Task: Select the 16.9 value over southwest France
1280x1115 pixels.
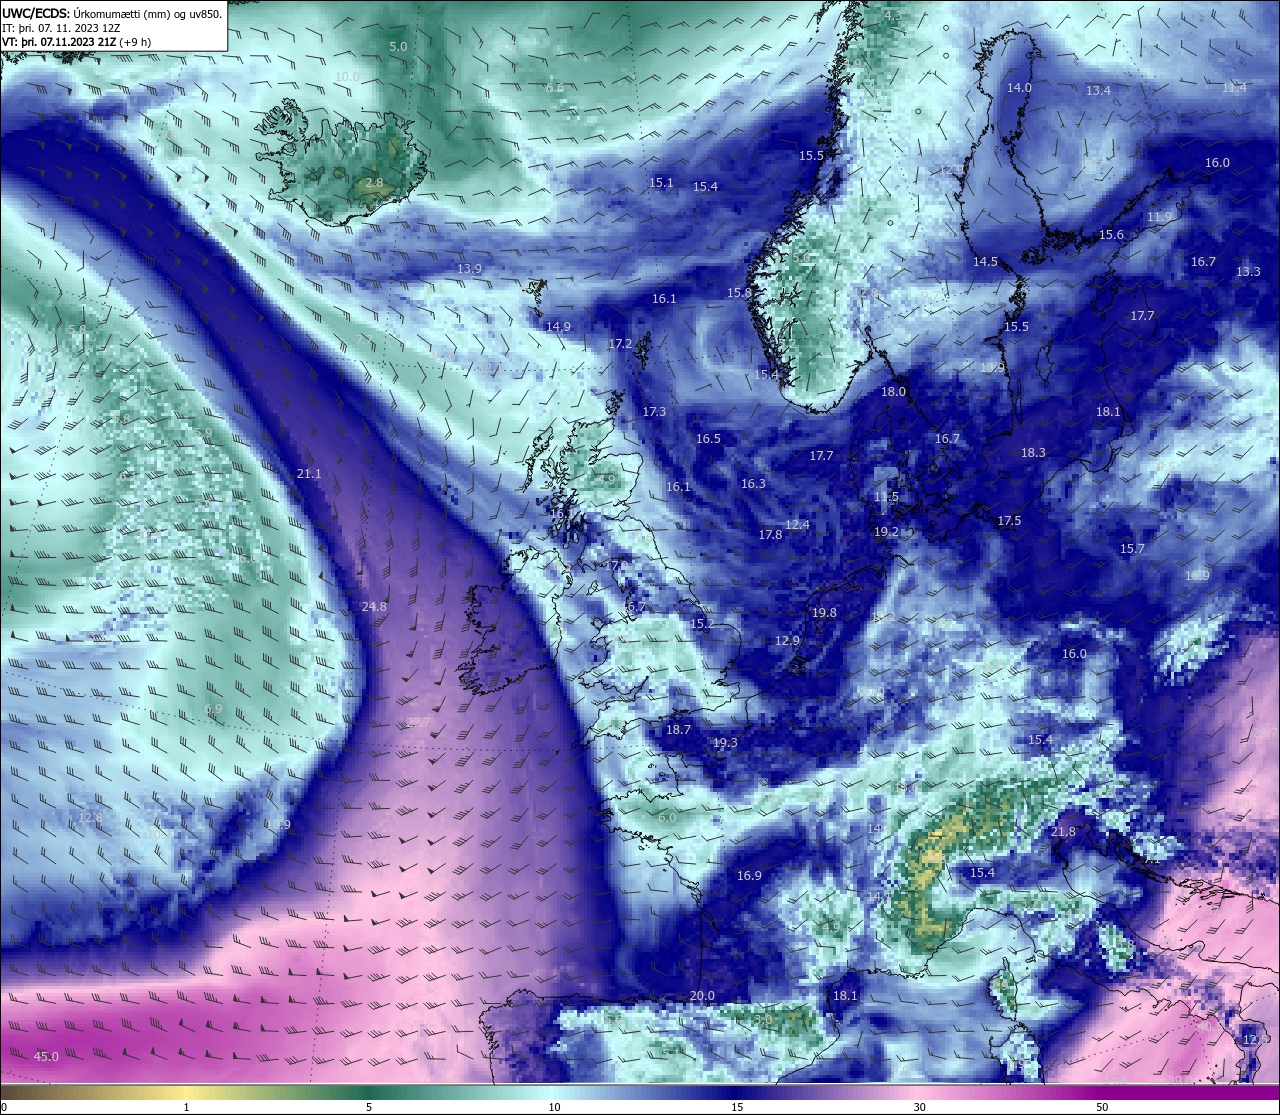Action: click(749, 875)
